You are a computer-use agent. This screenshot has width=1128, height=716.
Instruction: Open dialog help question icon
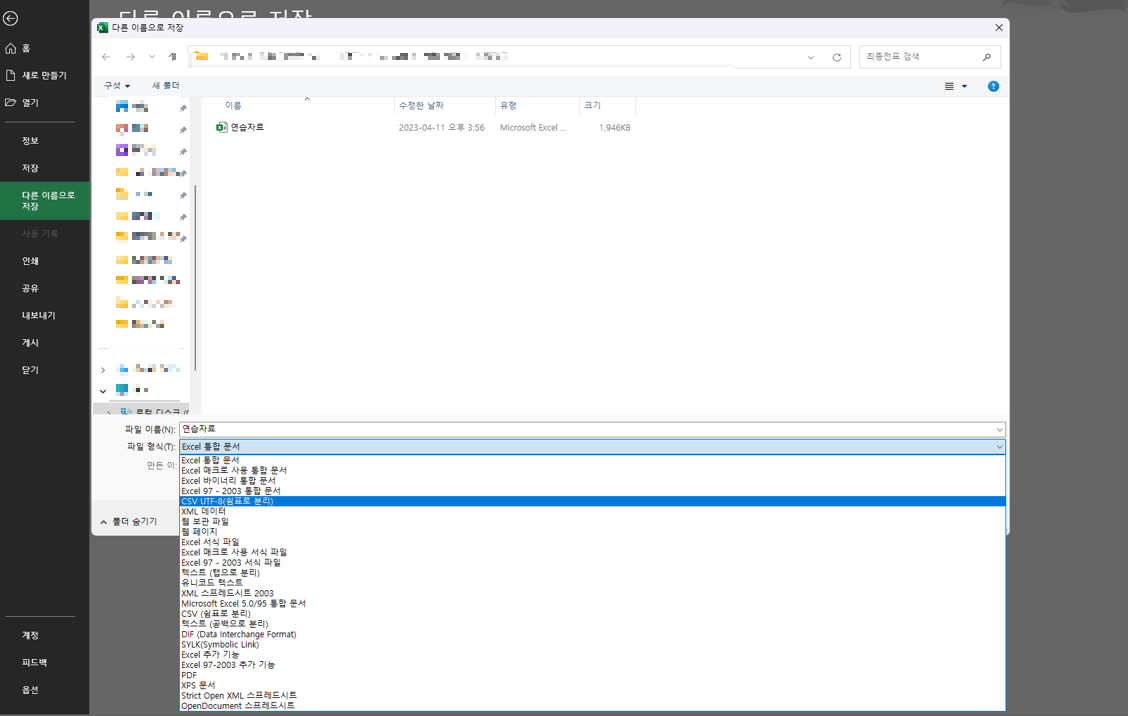click(x=993, y=86)
